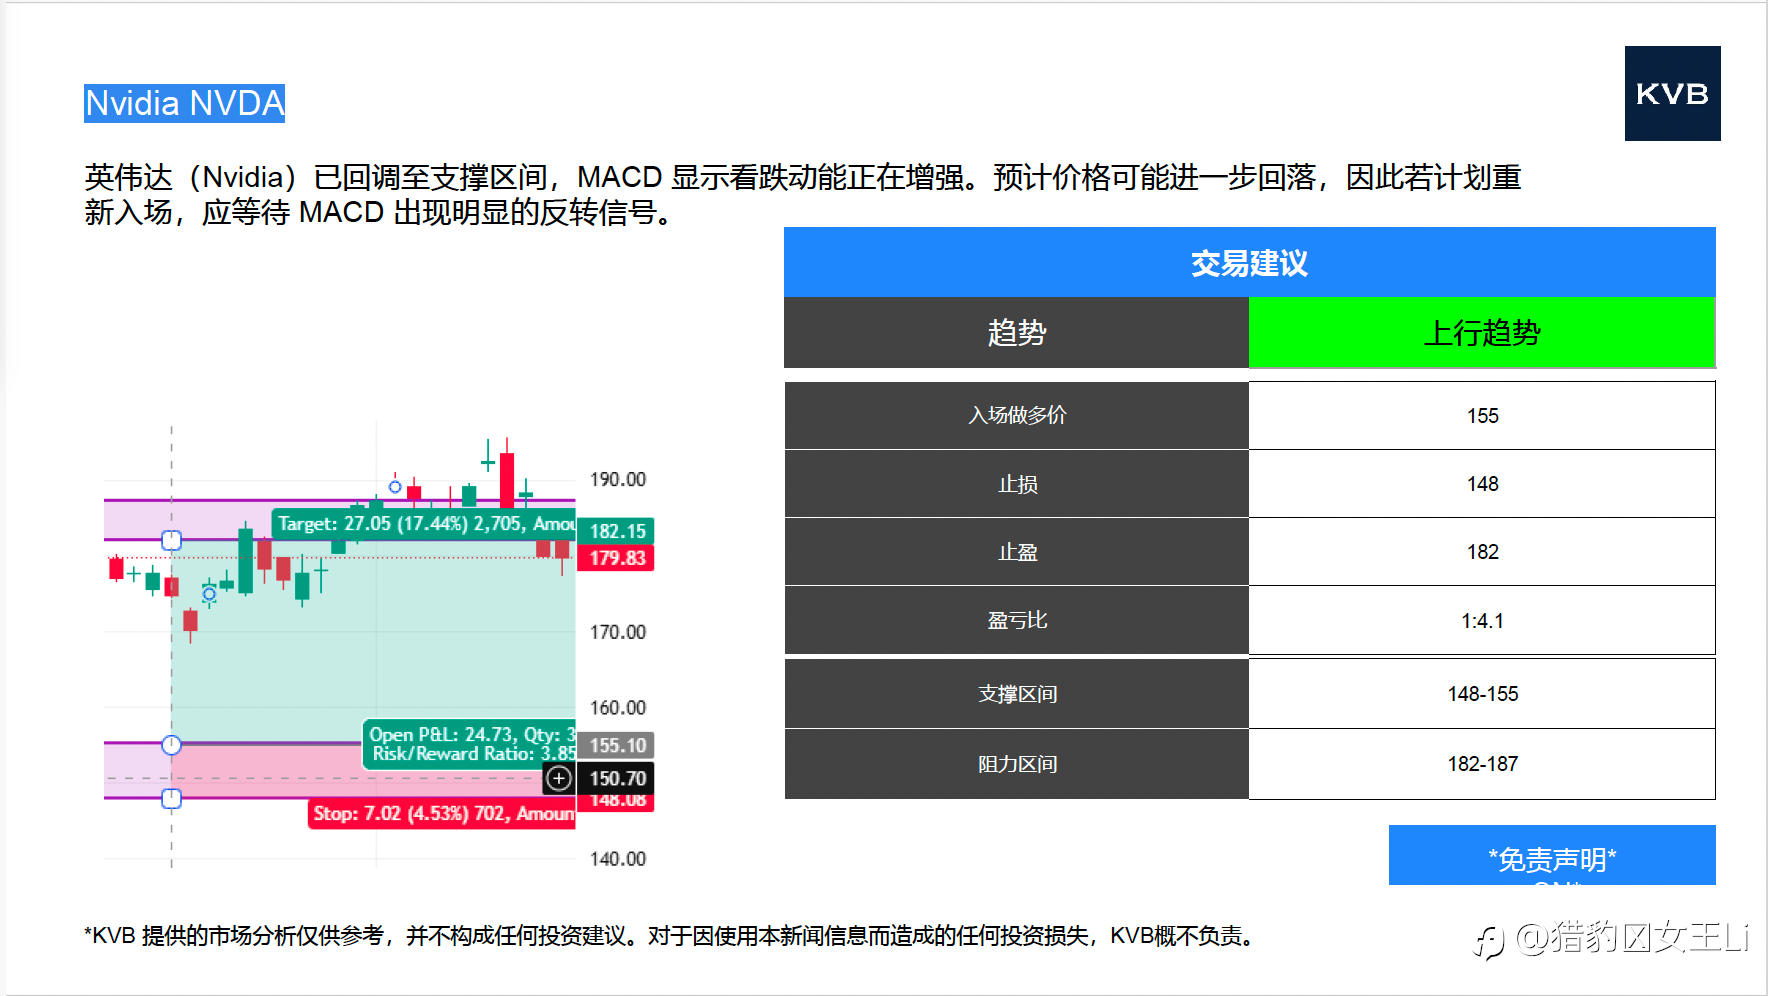Click the entry line circle handle
Image resolution: width=1768 pixels, height=996 pixels.
(x=172, y=745)
